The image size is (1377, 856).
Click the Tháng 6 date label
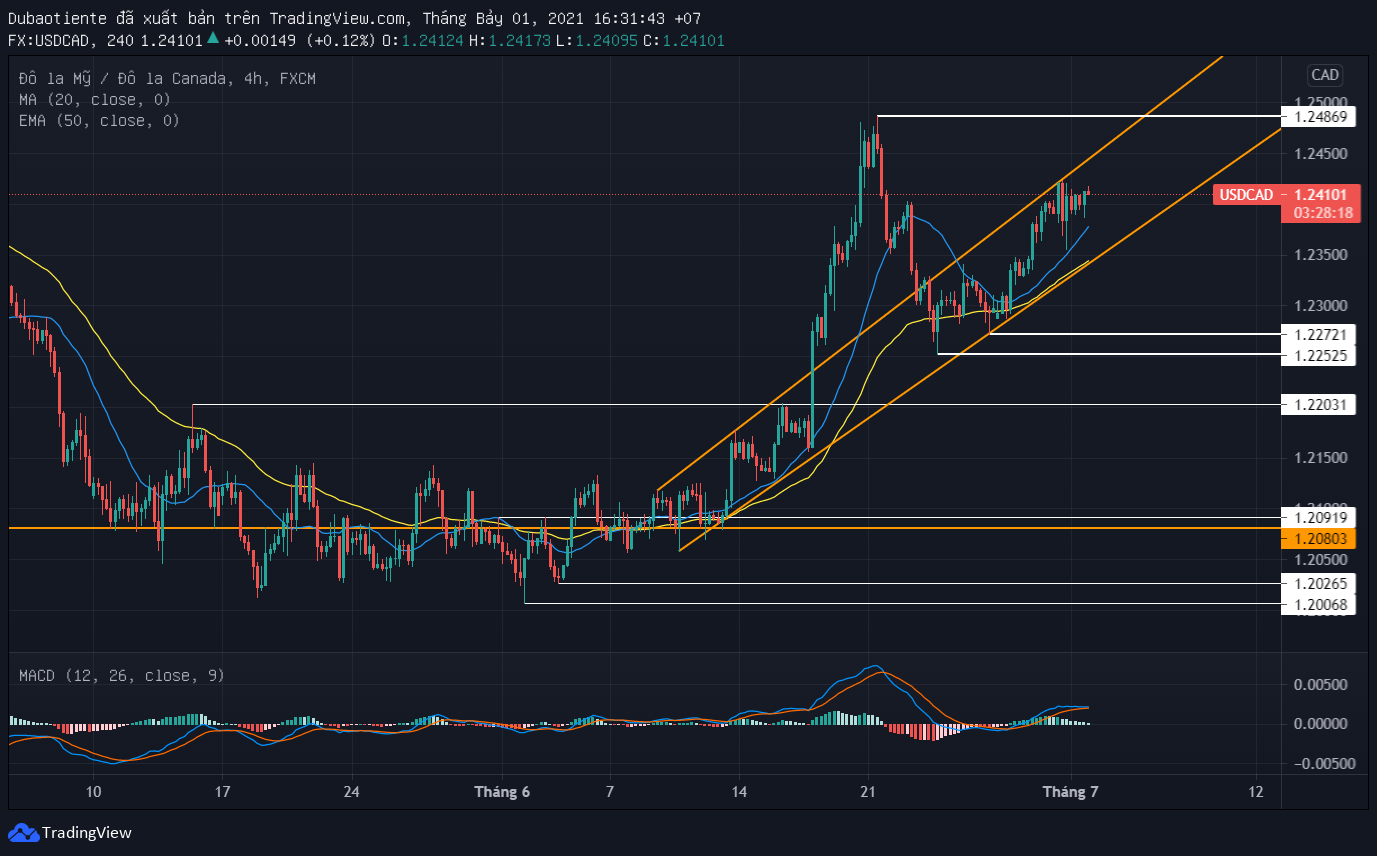tap(502, 792)
